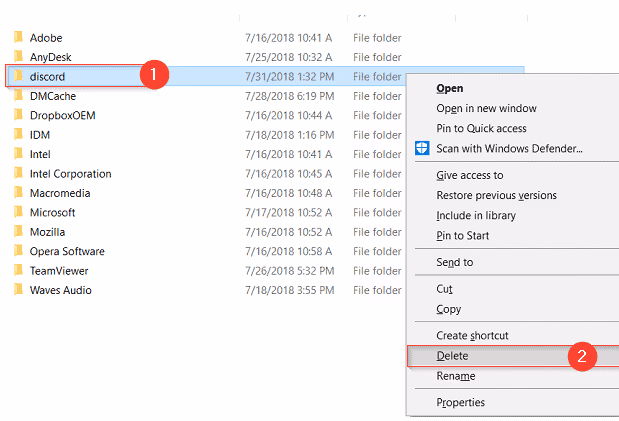Click the date 7/28/2018 6:19 PM
The image size is (619, 421).
[290, 96]
